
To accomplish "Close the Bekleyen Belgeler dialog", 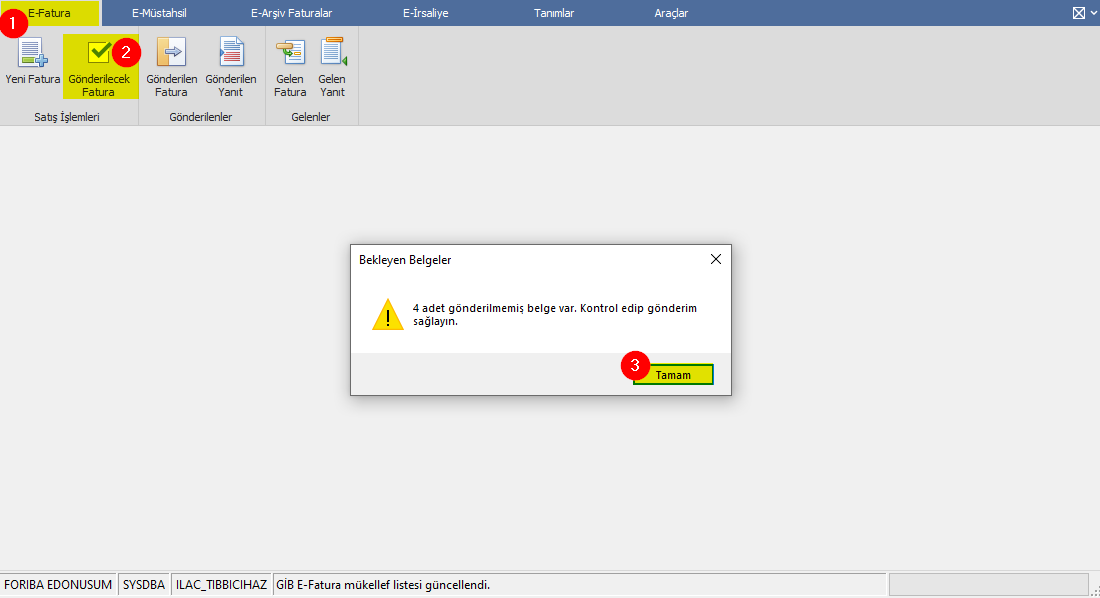I will click(715, 259).
